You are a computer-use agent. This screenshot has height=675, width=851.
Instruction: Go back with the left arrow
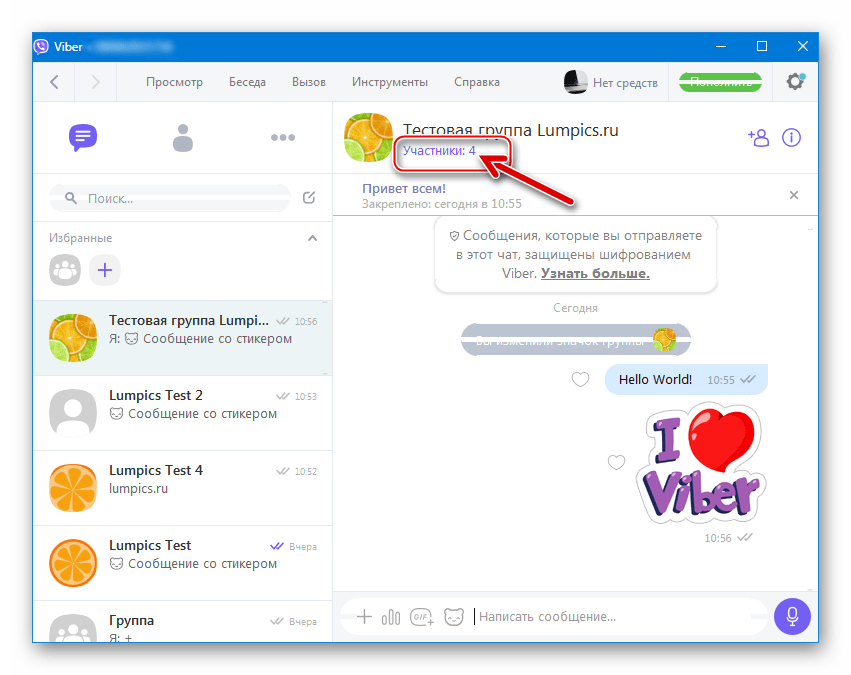click(x=54, y=82)
